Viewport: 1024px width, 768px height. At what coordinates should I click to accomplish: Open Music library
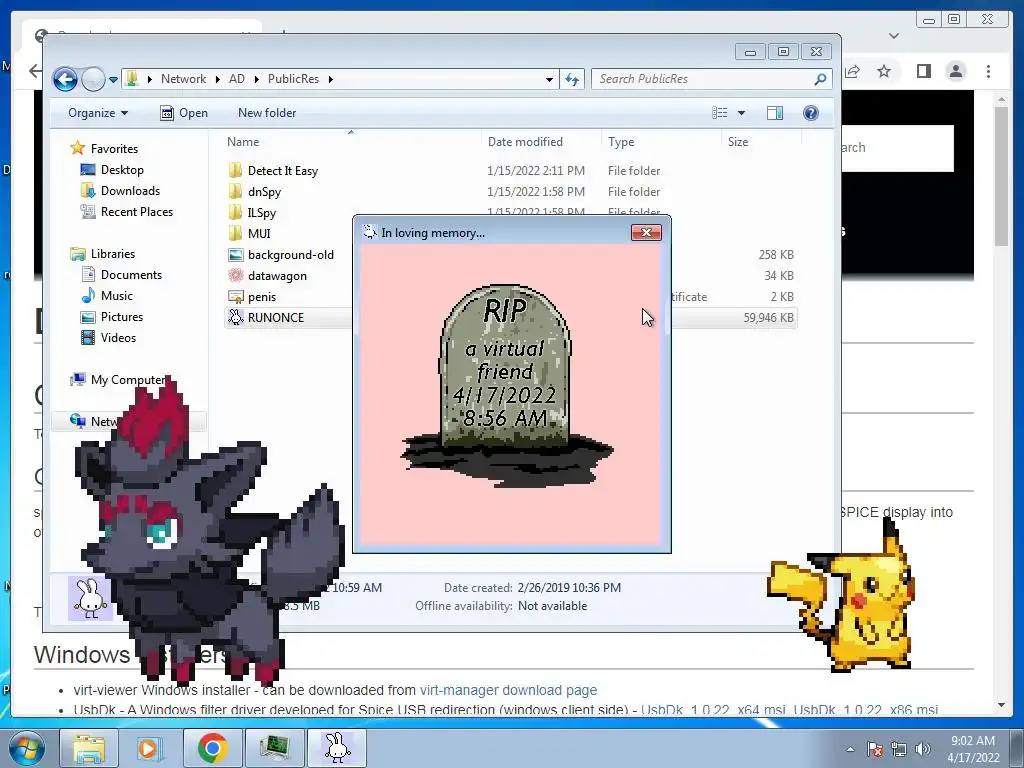[x=116, y=296]
